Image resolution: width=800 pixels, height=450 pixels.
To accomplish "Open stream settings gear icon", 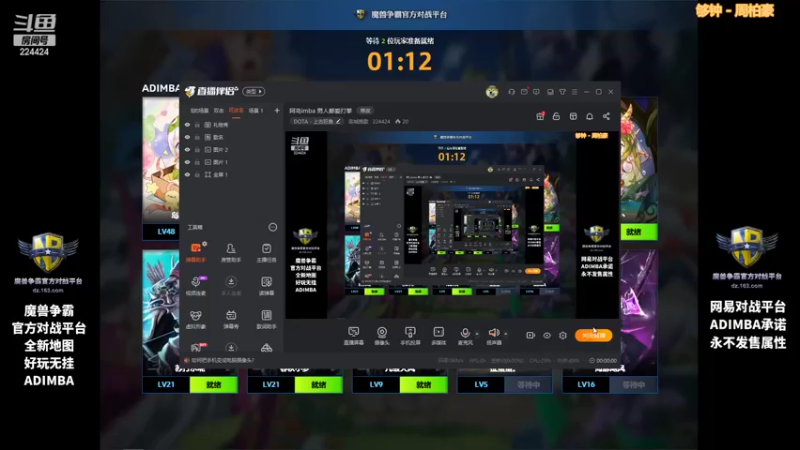I will [x=563, y=335].
